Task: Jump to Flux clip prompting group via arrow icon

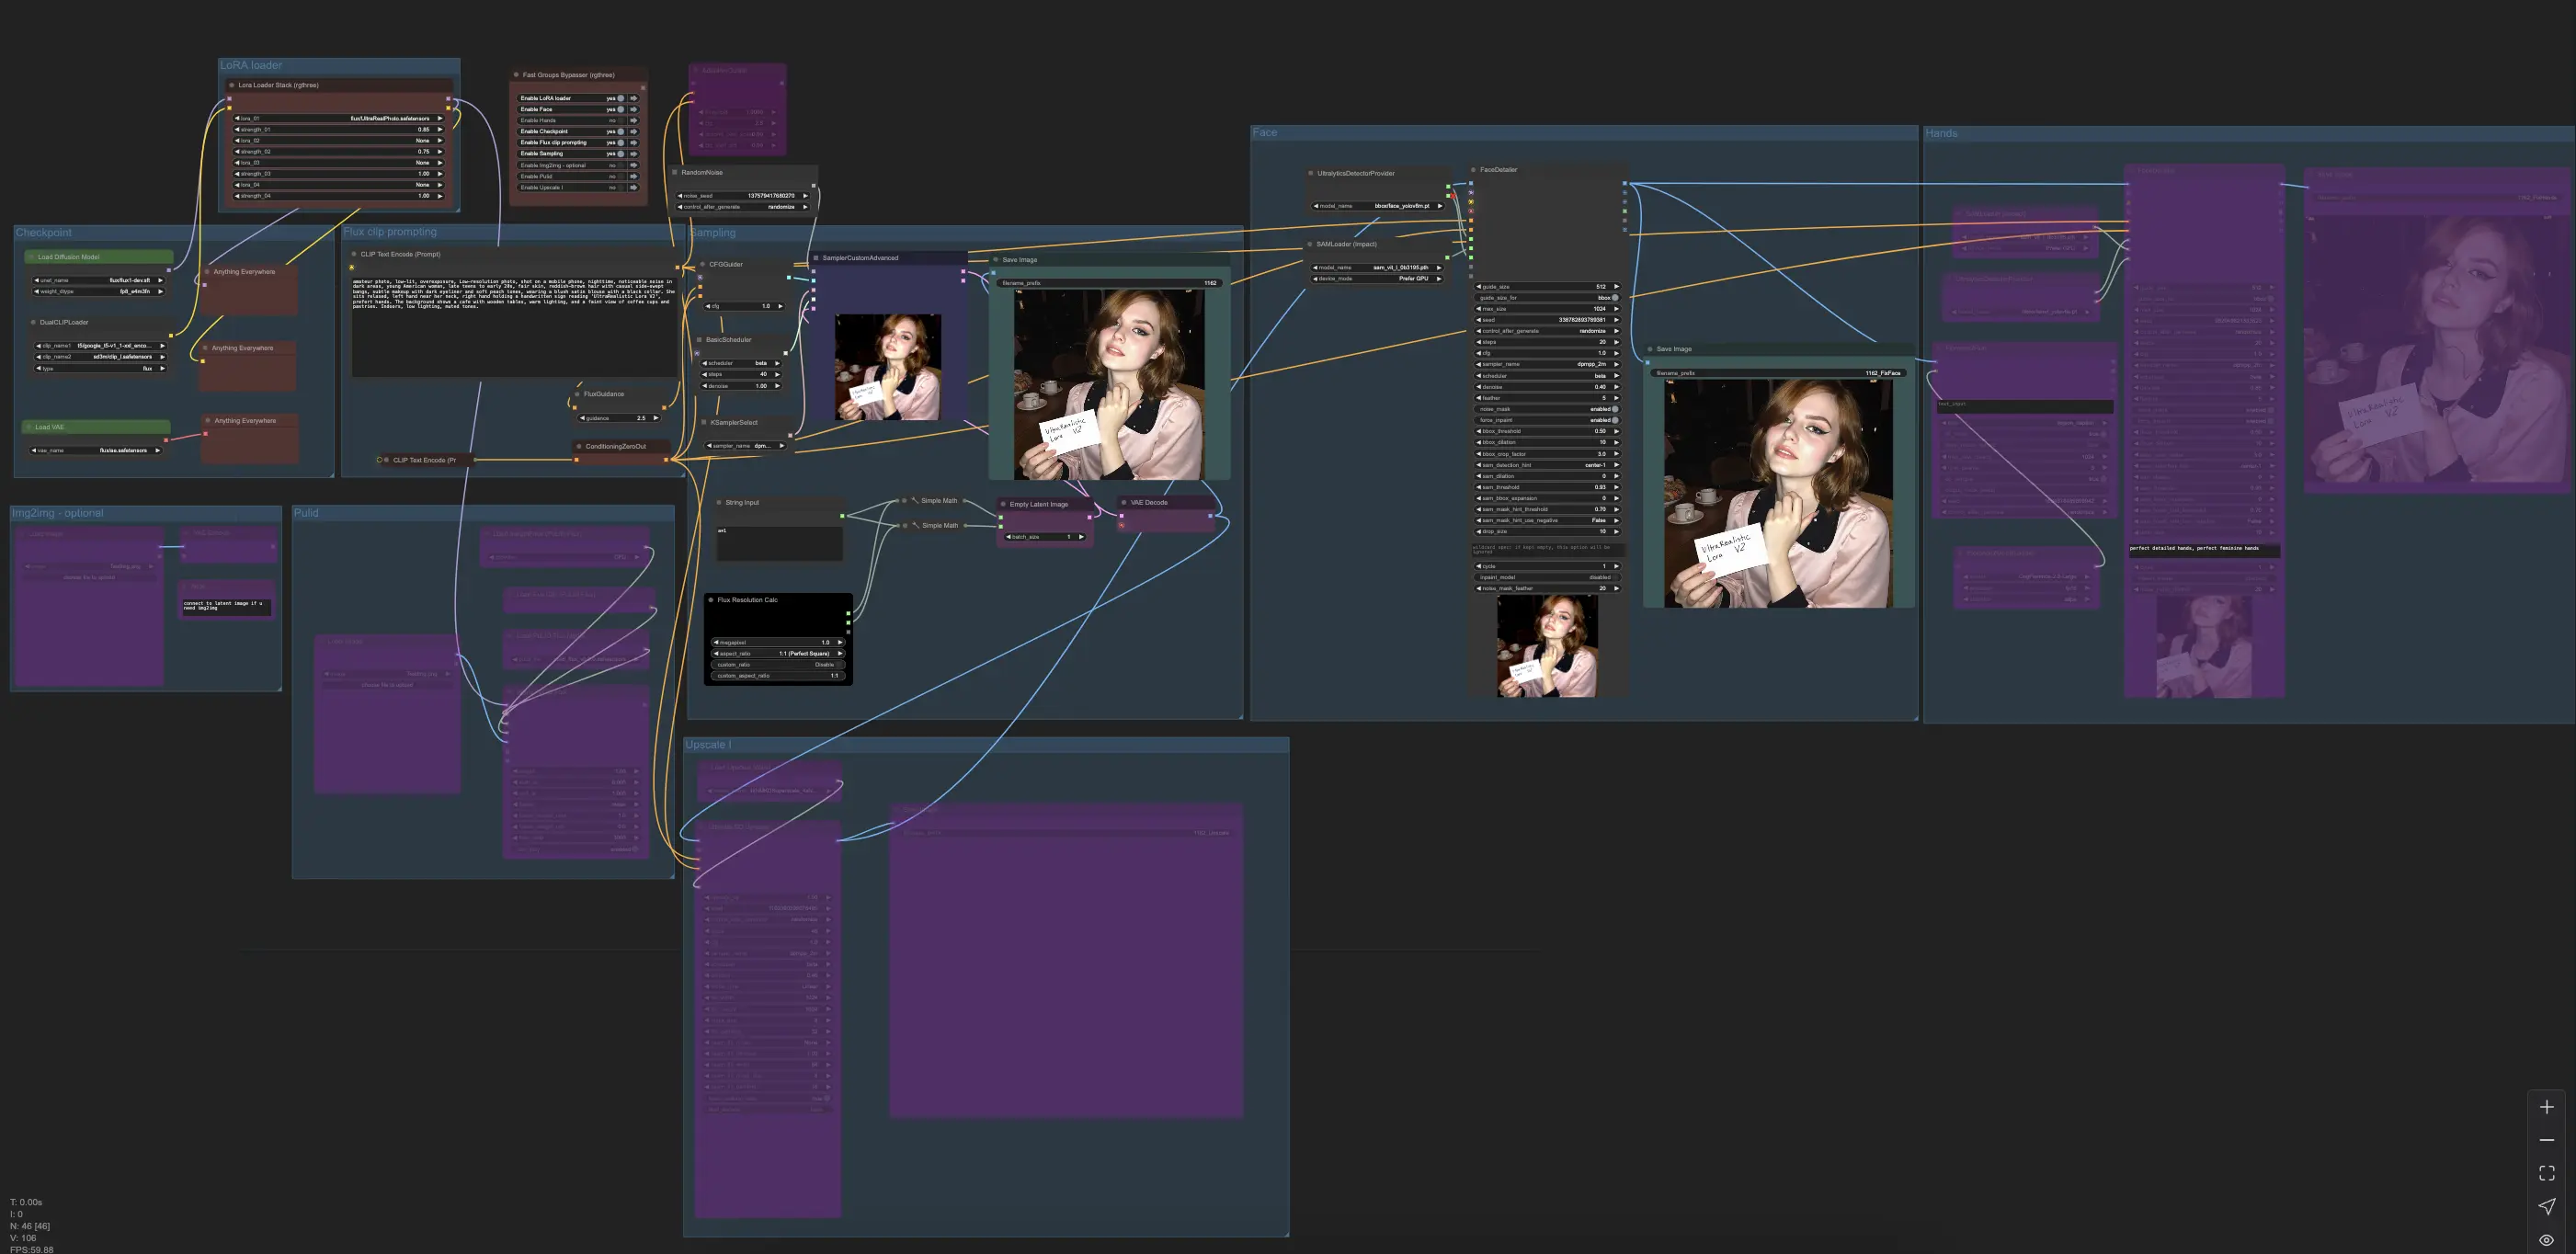Action: coord(633,142)
